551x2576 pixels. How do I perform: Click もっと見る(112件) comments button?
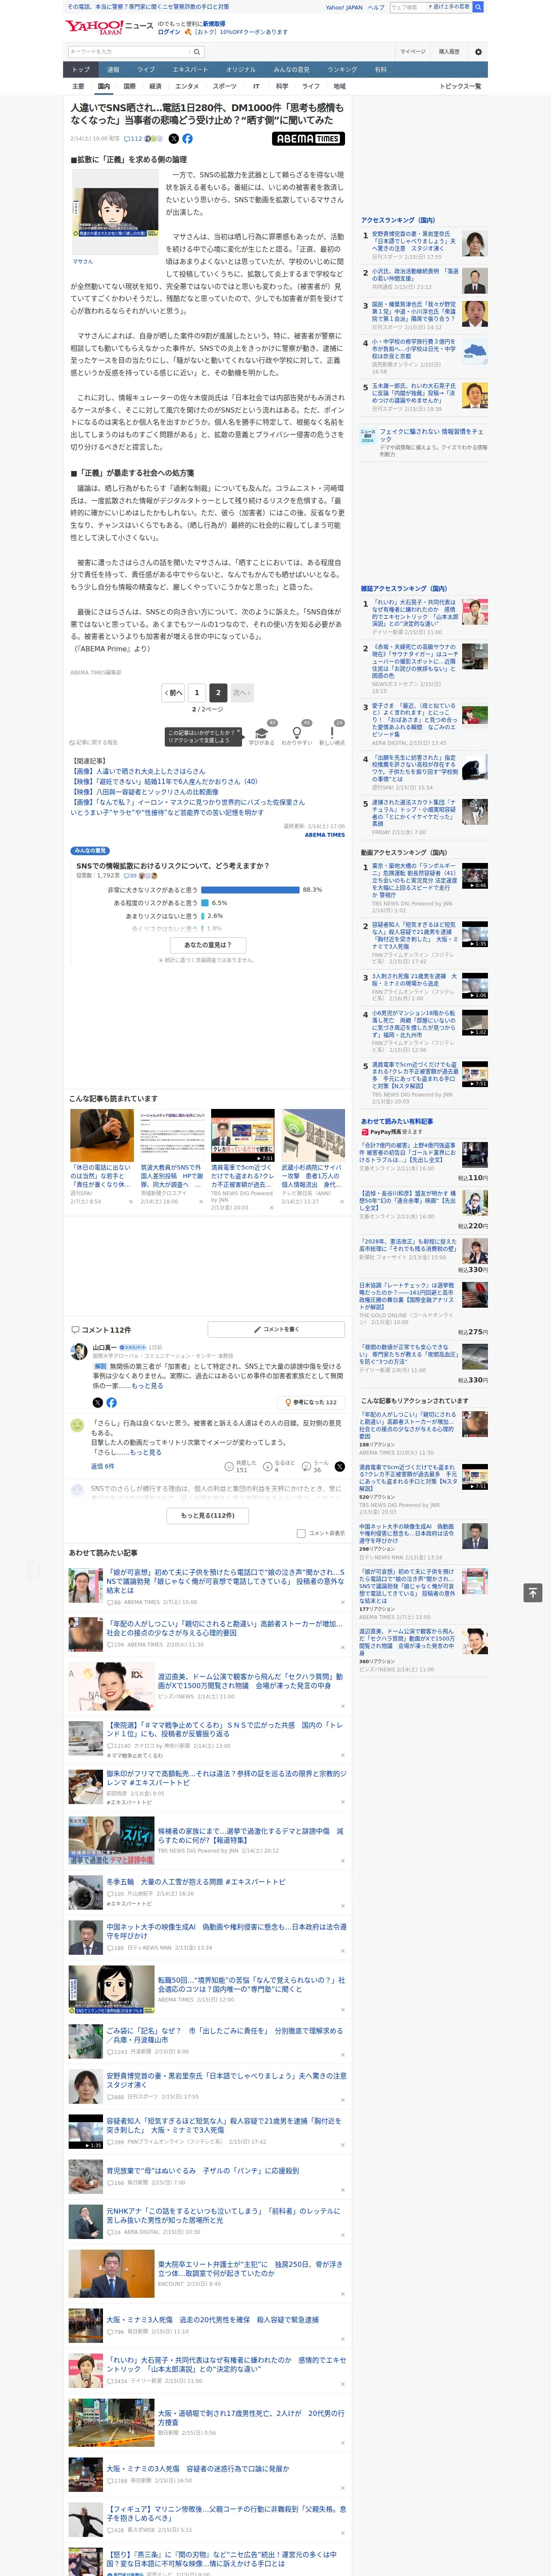click(x=208, y=1515)
